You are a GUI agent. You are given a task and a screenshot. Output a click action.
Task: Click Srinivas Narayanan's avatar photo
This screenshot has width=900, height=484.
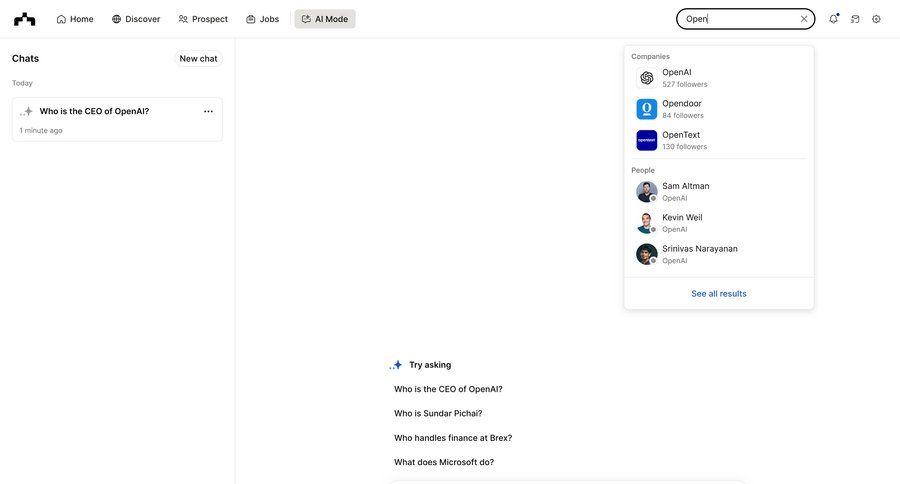coord(647,254)
